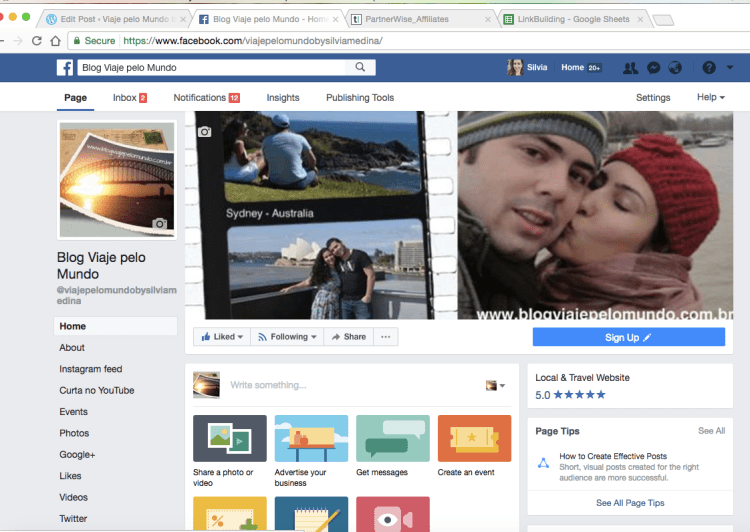Select Twitter in the sidebar
This screenshot has width=750, height=532.
tap(73, 519)
